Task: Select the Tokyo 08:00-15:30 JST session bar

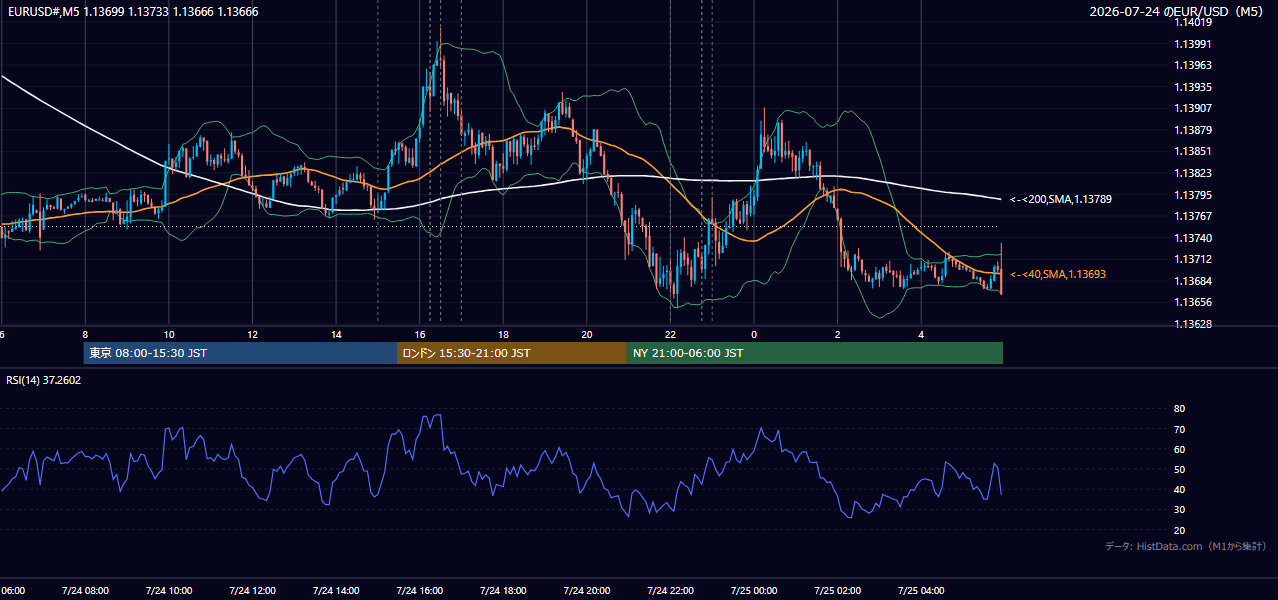Action: point(240,353)
